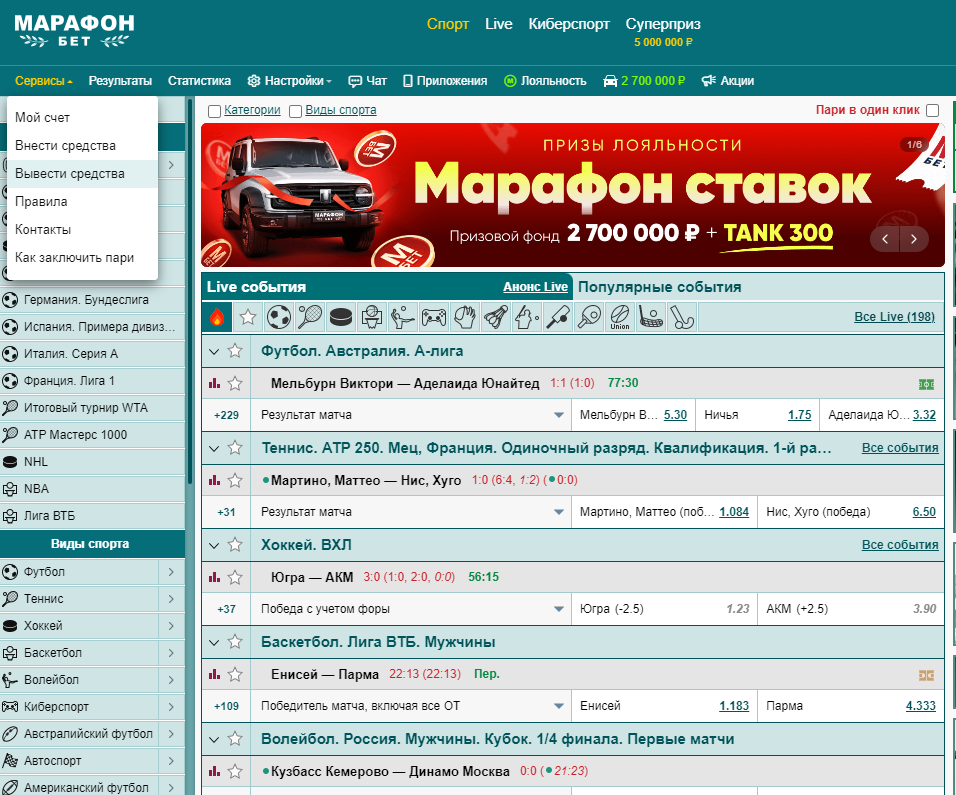Show pitch tracker for Мельбурн Виктори match
Image resolution: width=956 pixels, height=795 pixels.
[926, 384]
